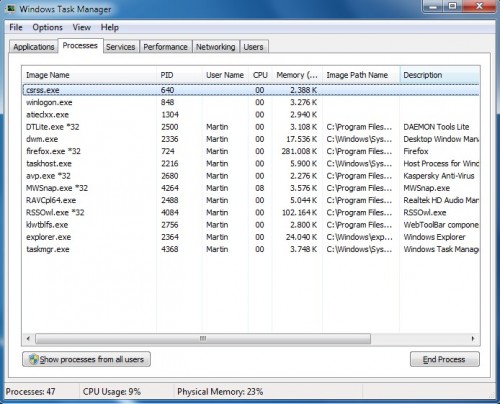This screenshot has width=500, height=404.
Task: Click the Task Manager title bar icon
Action: (x=11, y=8)
